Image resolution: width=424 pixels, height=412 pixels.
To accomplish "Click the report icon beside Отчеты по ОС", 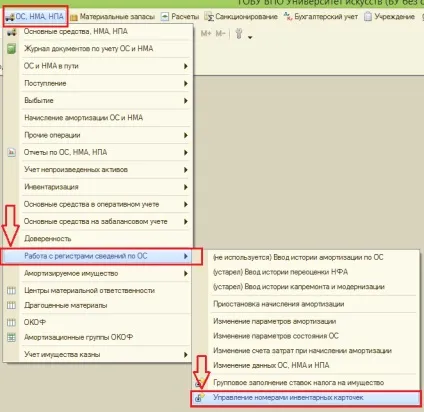I will pos(12,153).
